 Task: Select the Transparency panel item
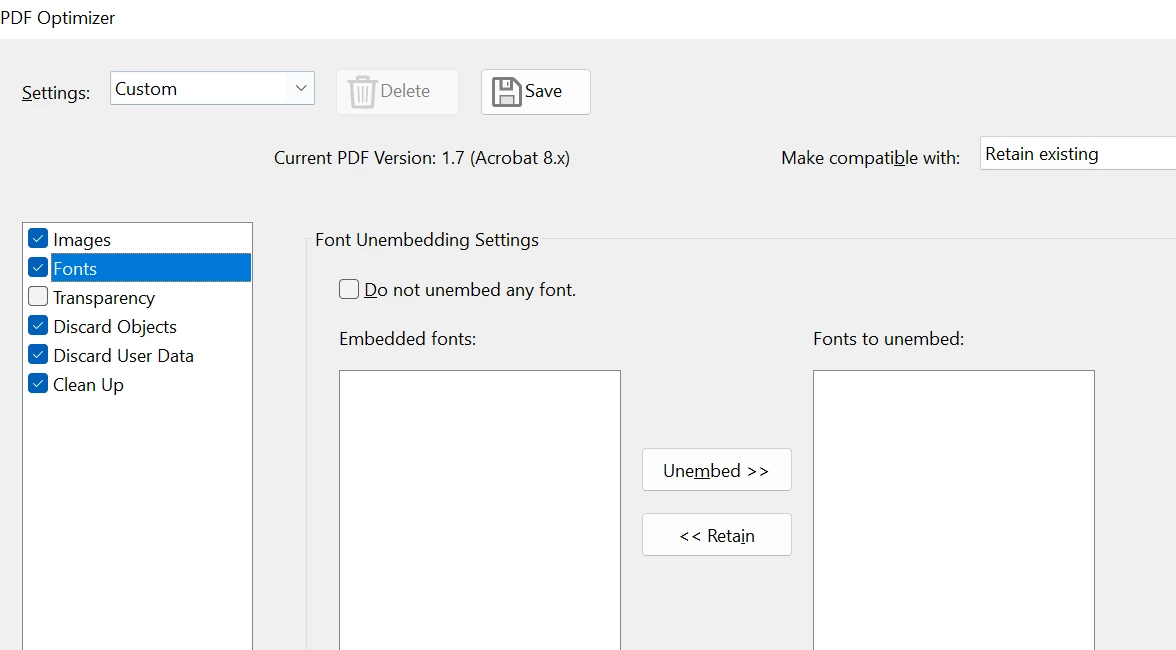(104, 298)
